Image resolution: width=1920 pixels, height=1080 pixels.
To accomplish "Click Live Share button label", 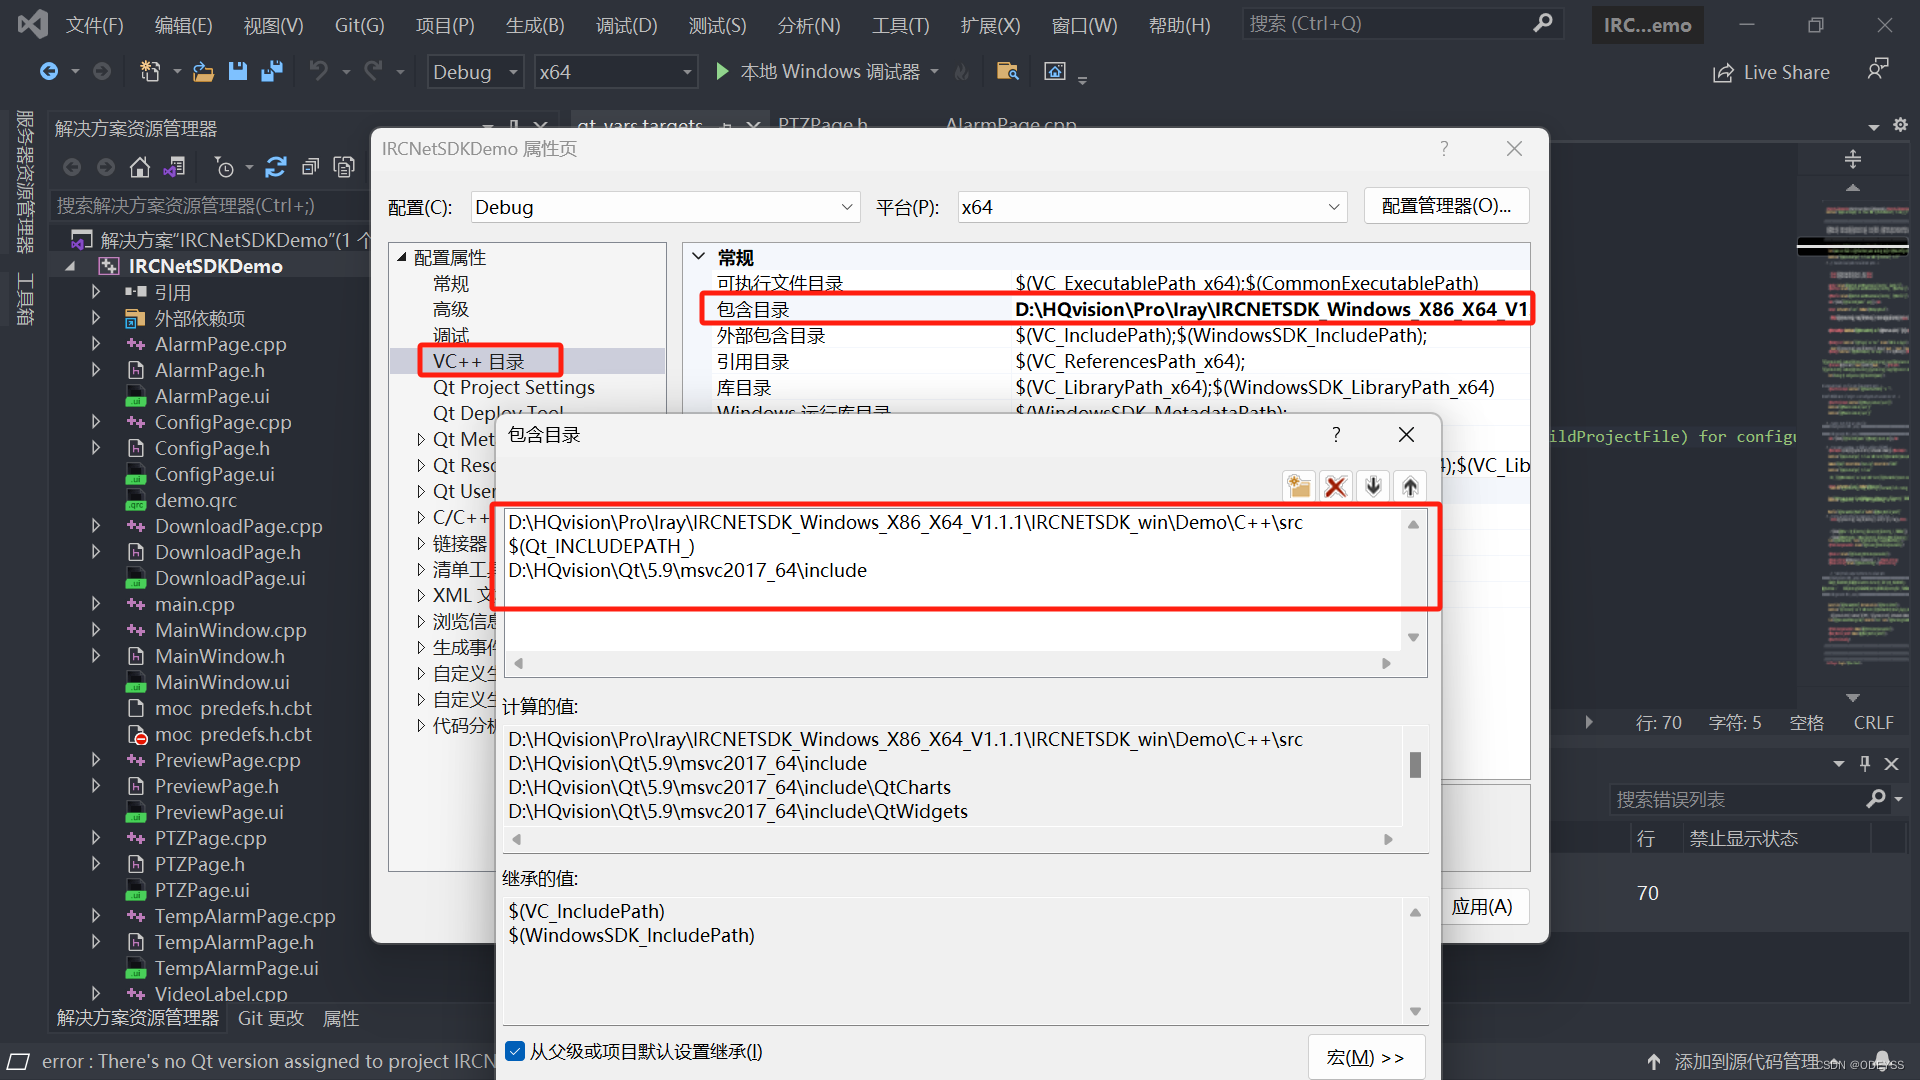I will point(1786,72).
